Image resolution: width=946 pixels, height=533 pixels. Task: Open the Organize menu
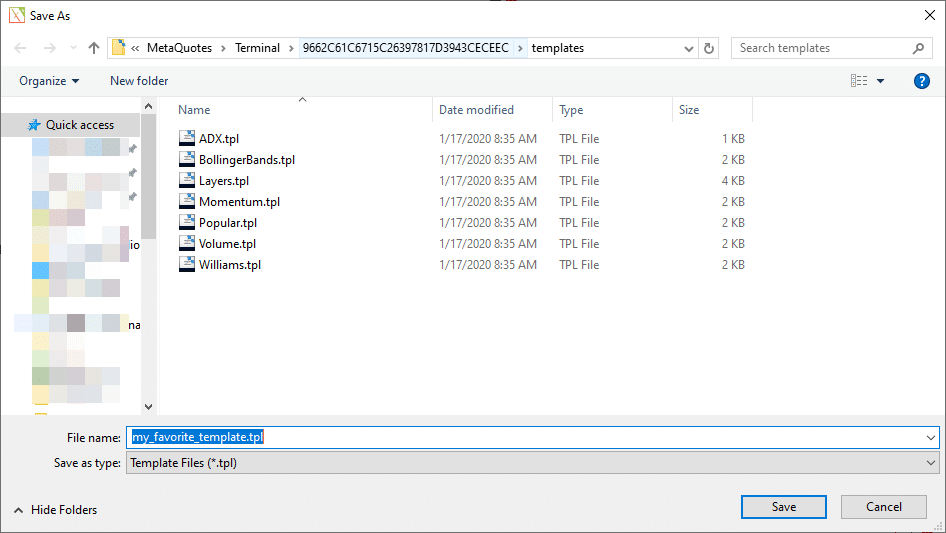pyautogui.click(x=49, y=81)
